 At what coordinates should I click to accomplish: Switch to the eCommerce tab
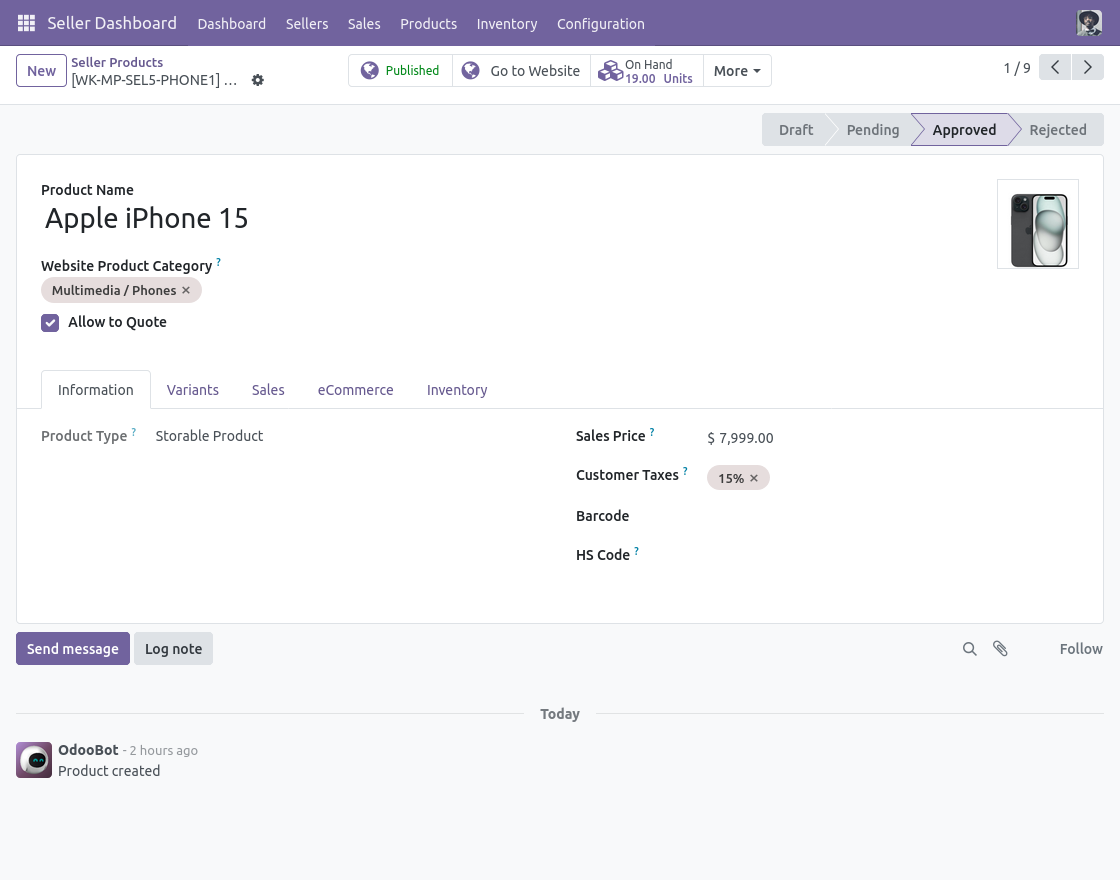(356, 390)
